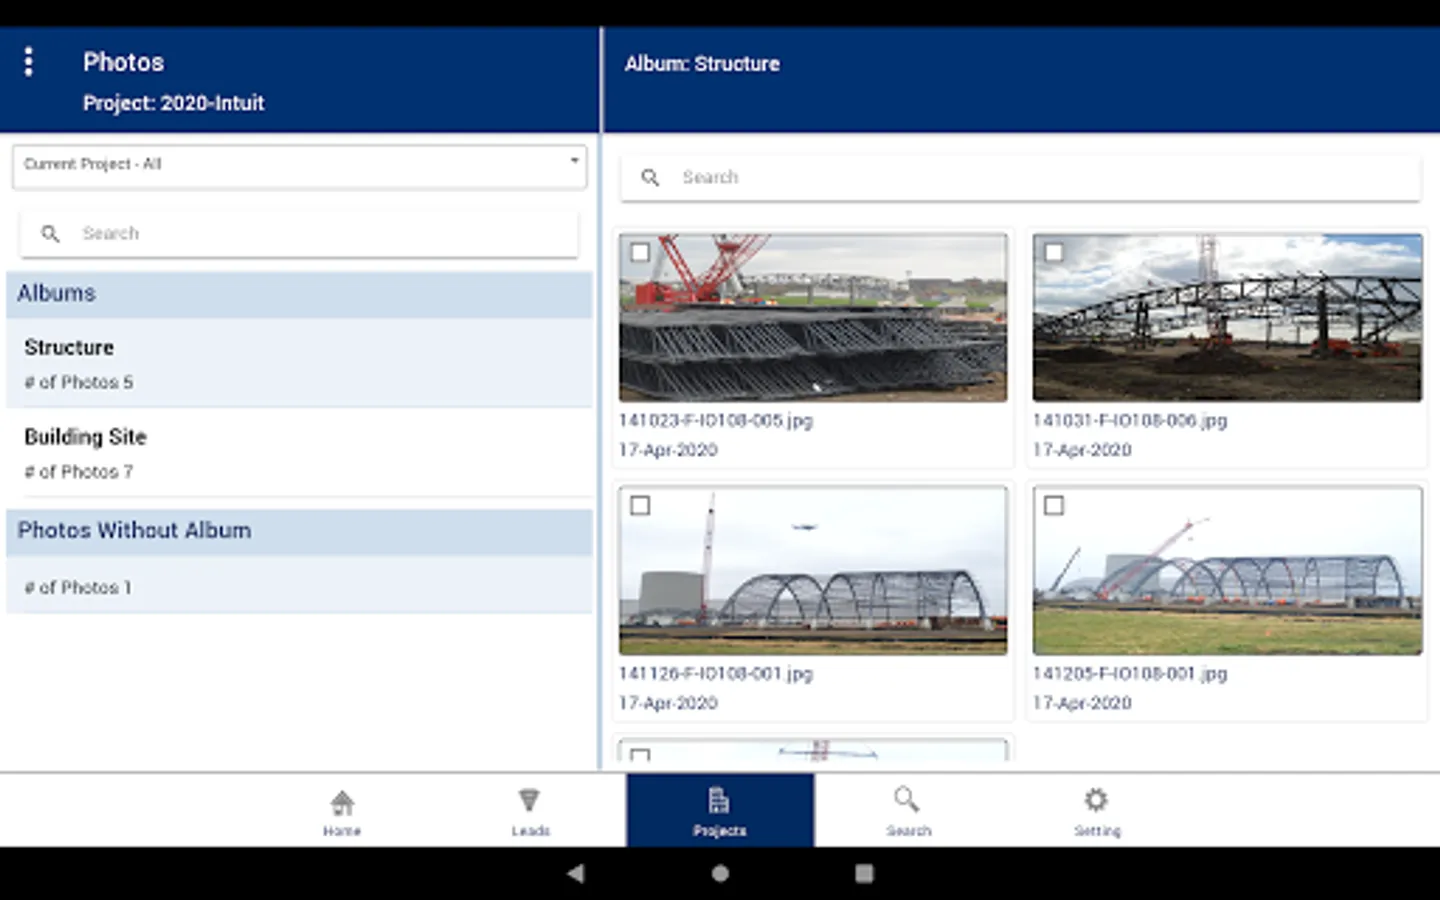Click the filename 141031-F-IO108-006.jpg
Screen dimensions: 1440x900
coord(1130,421)
